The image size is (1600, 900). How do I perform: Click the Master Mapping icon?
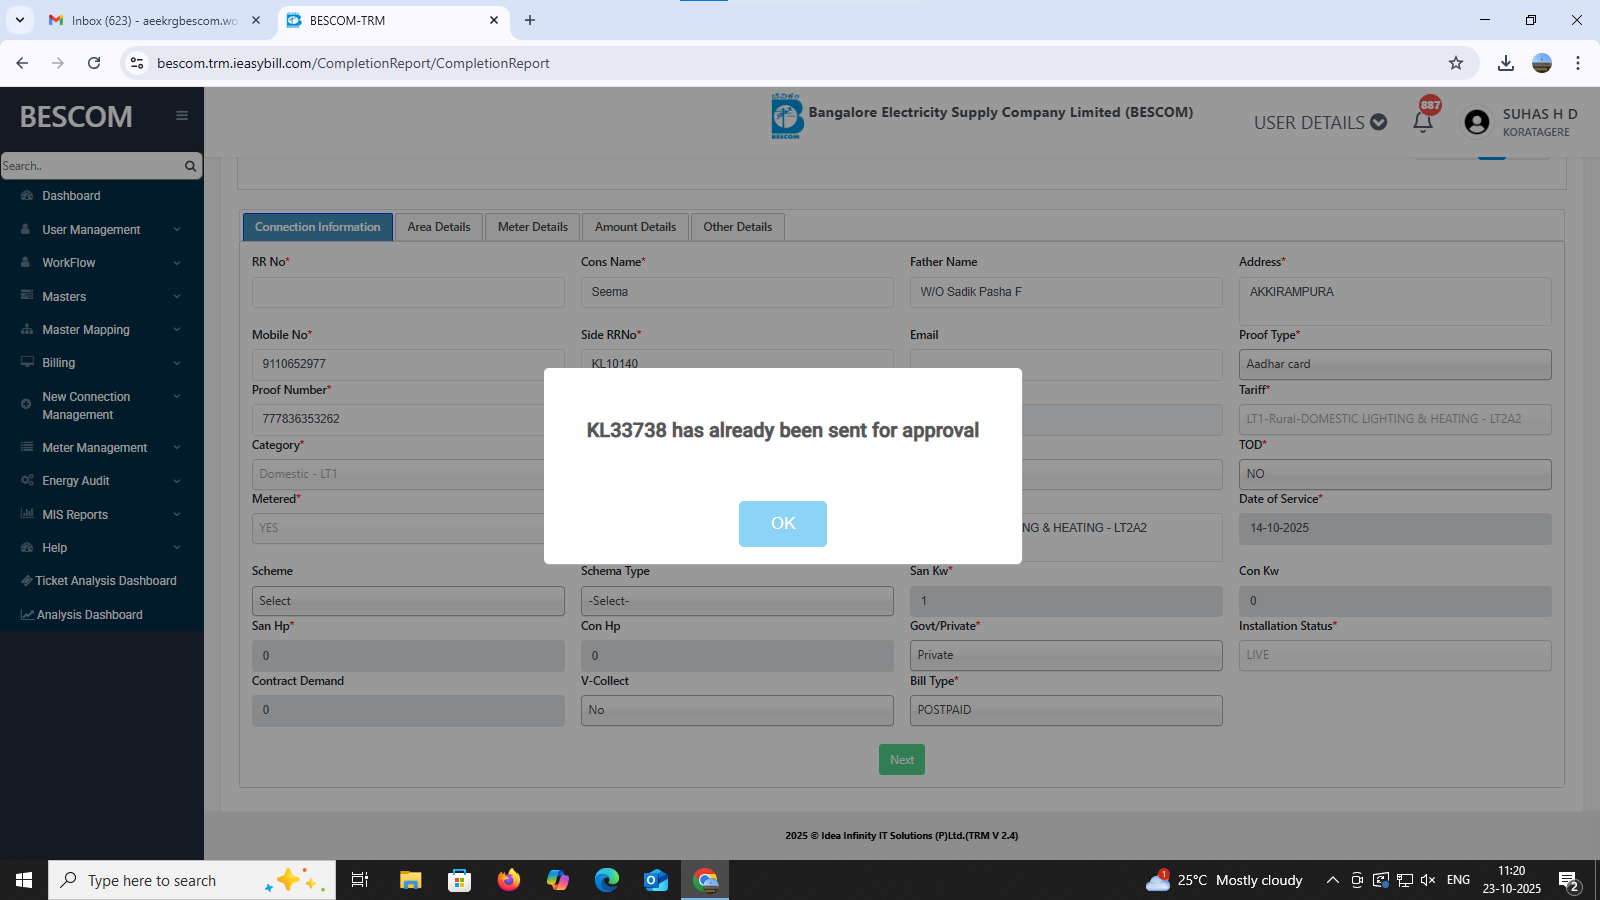tap(27, 329)
